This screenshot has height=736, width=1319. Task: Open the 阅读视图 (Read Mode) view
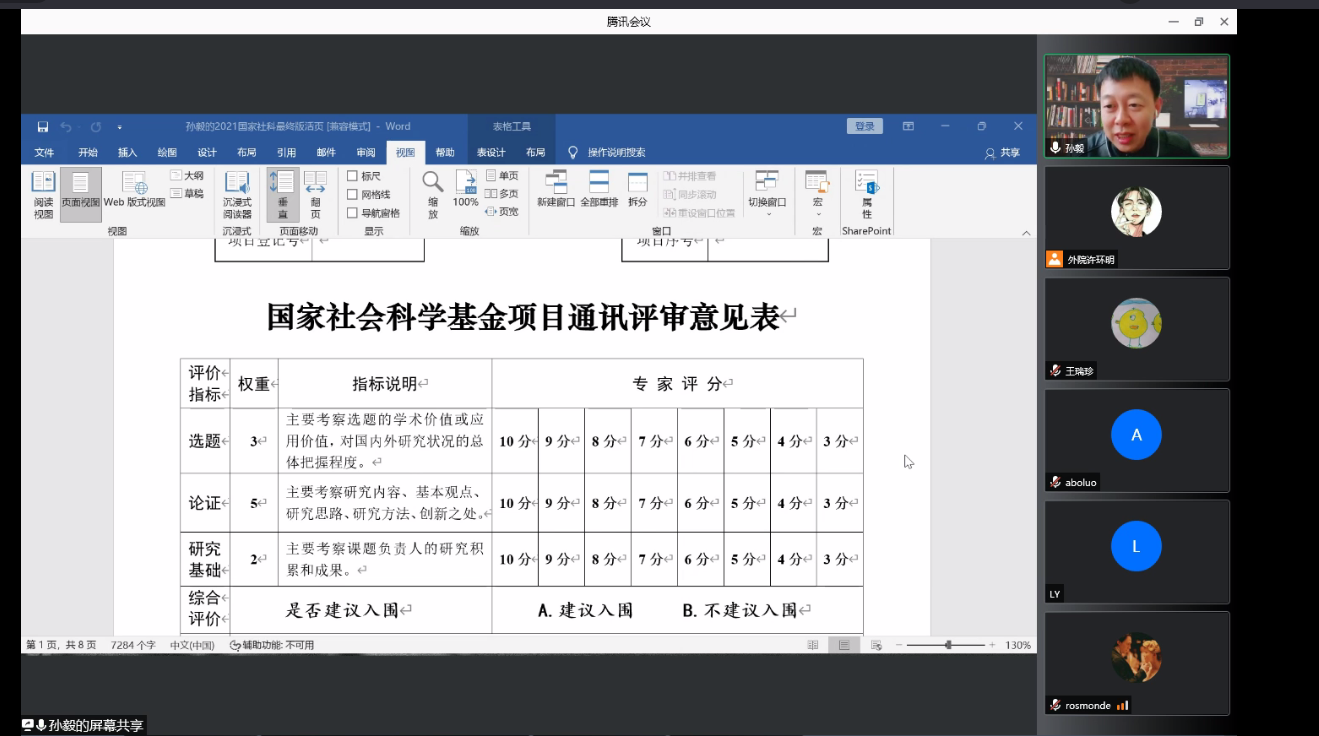click(43, 194)
